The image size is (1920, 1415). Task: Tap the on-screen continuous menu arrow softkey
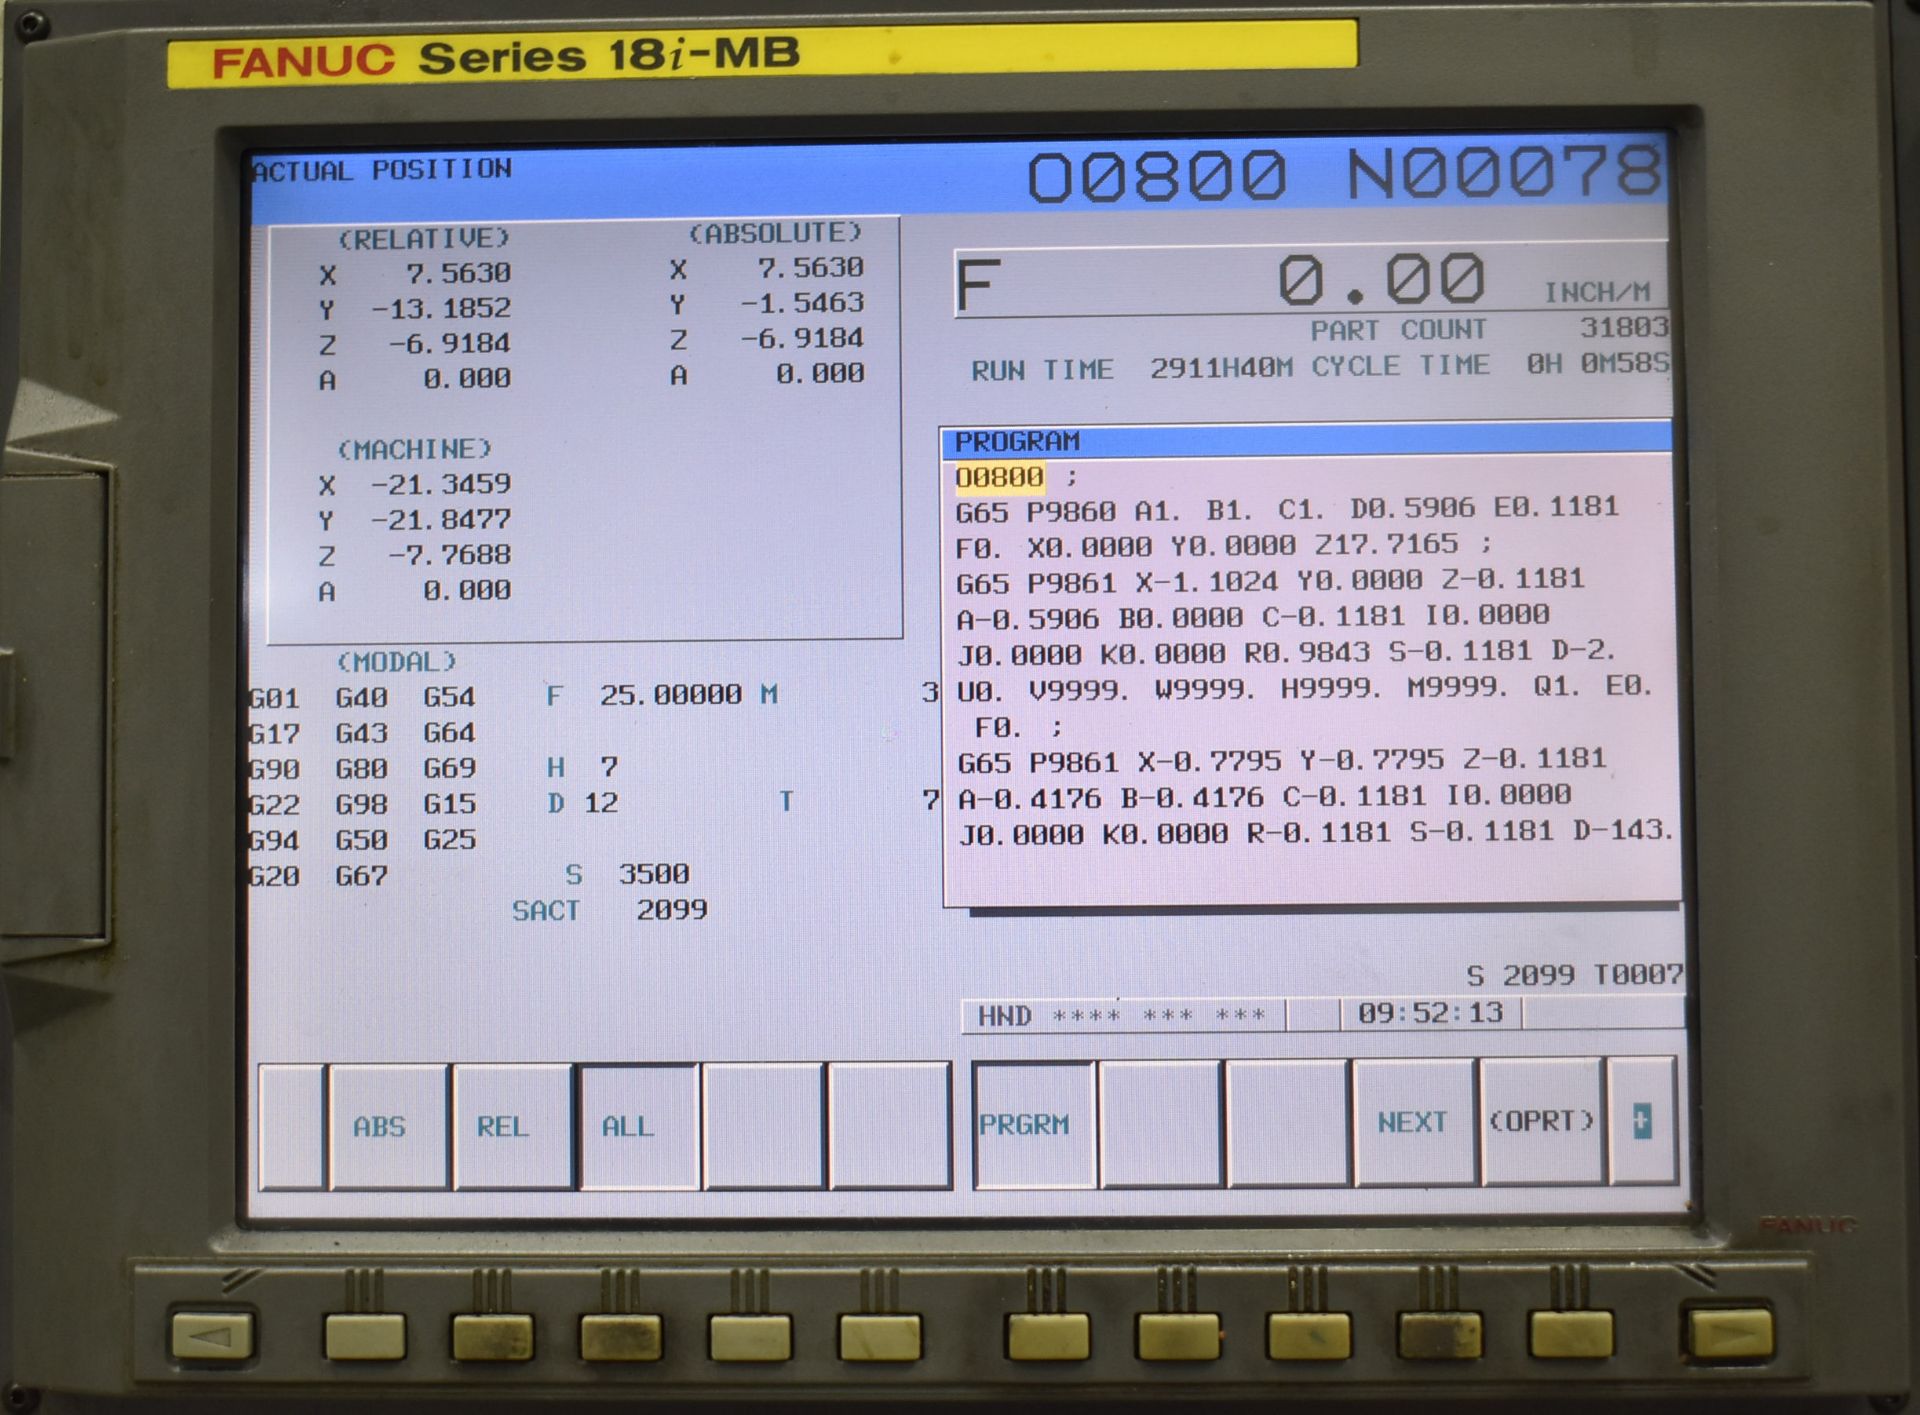click(1641, 1120)
